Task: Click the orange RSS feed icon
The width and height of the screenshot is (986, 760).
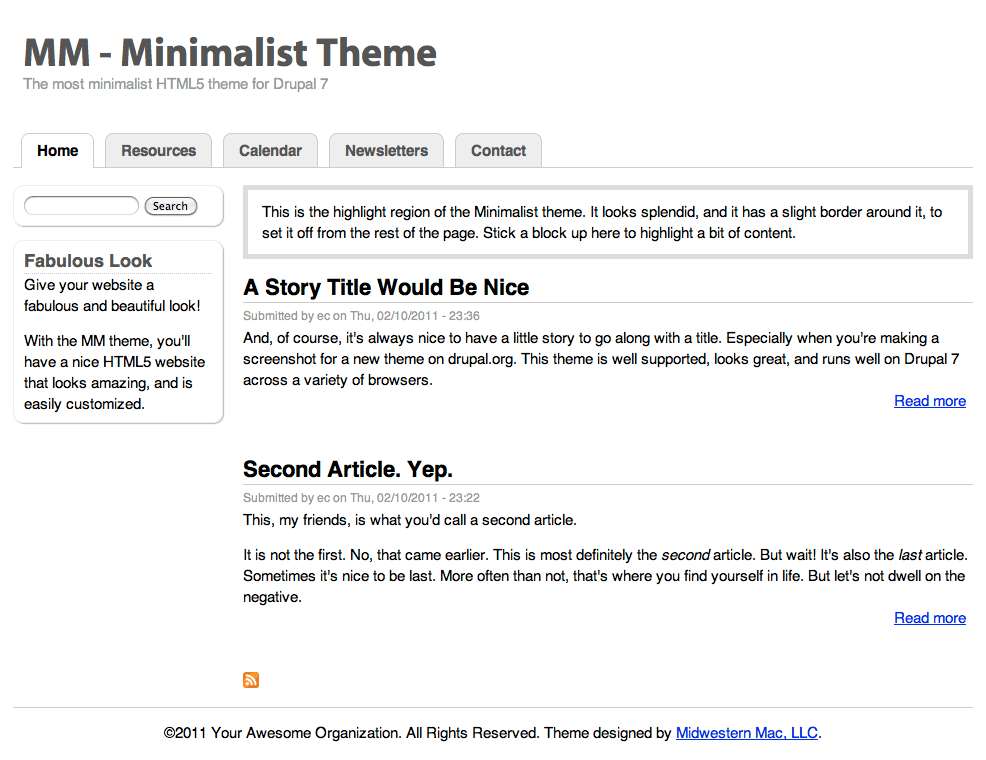Action: pos(251,680)
